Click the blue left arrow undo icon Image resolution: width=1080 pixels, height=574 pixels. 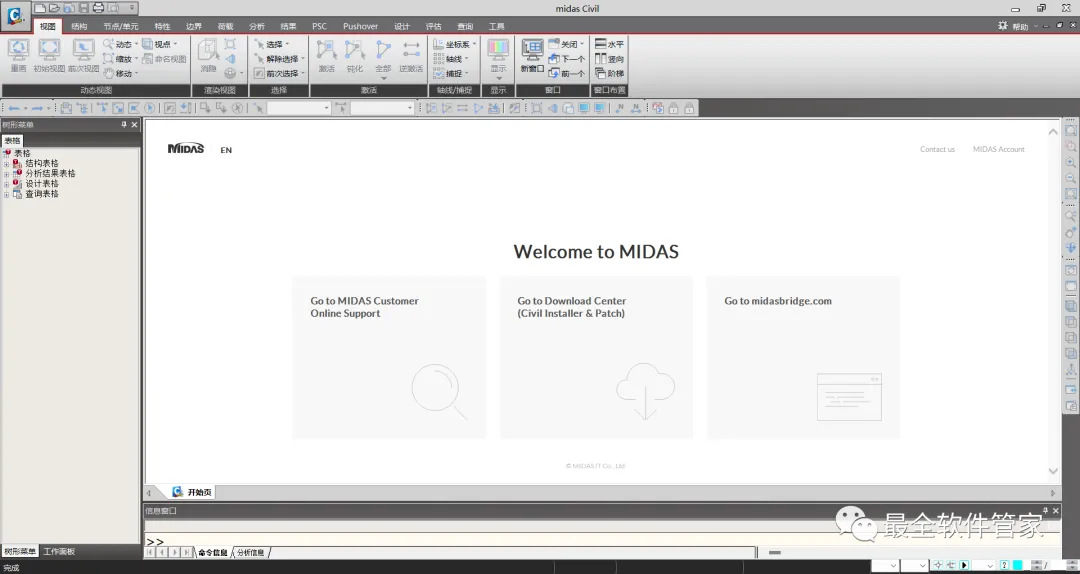coord(14,108)
